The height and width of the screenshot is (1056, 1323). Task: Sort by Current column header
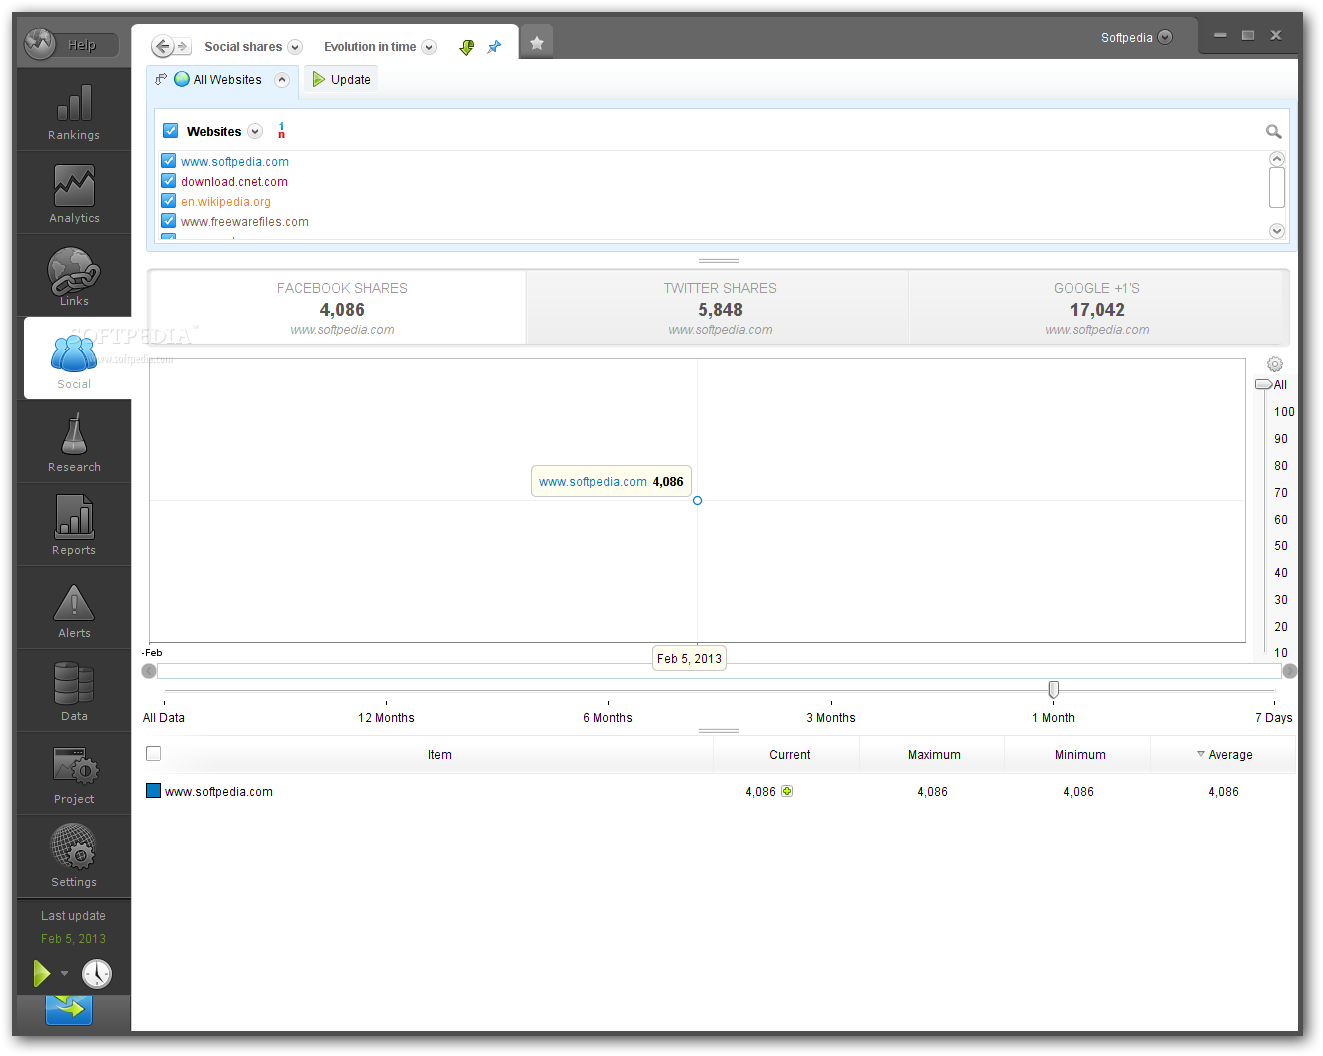[788, 755]
